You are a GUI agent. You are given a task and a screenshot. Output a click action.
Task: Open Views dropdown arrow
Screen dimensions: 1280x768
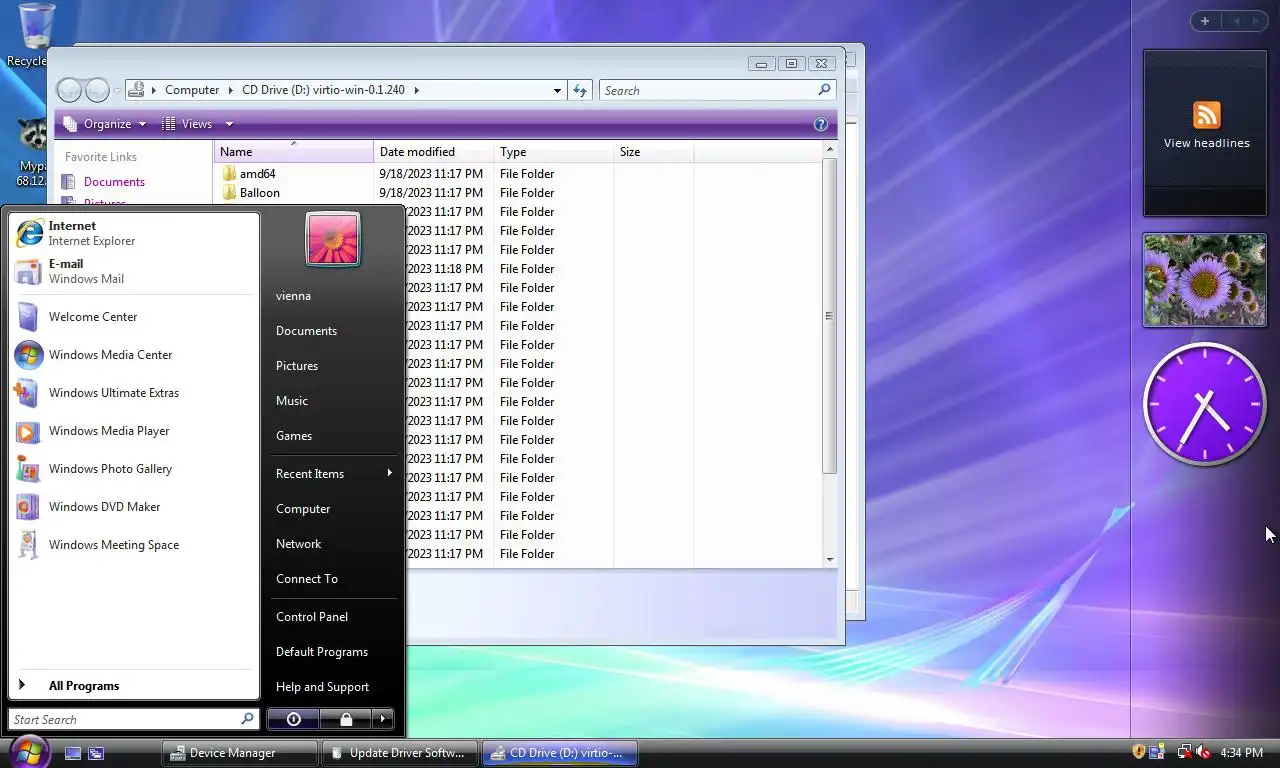[229, 124]
